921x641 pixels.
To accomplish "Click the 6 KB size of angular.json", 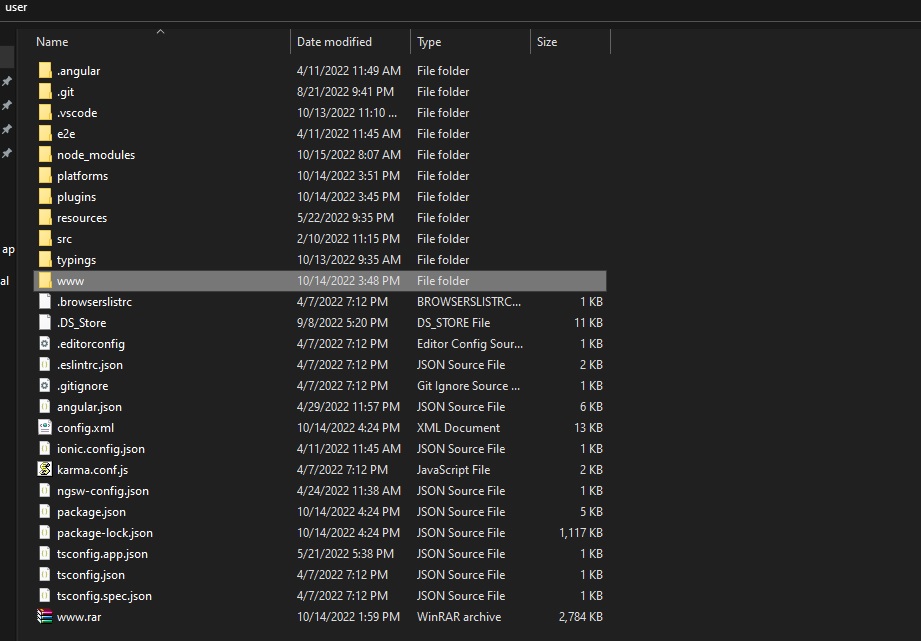I will pyautogui.click(x=591, y=407).
